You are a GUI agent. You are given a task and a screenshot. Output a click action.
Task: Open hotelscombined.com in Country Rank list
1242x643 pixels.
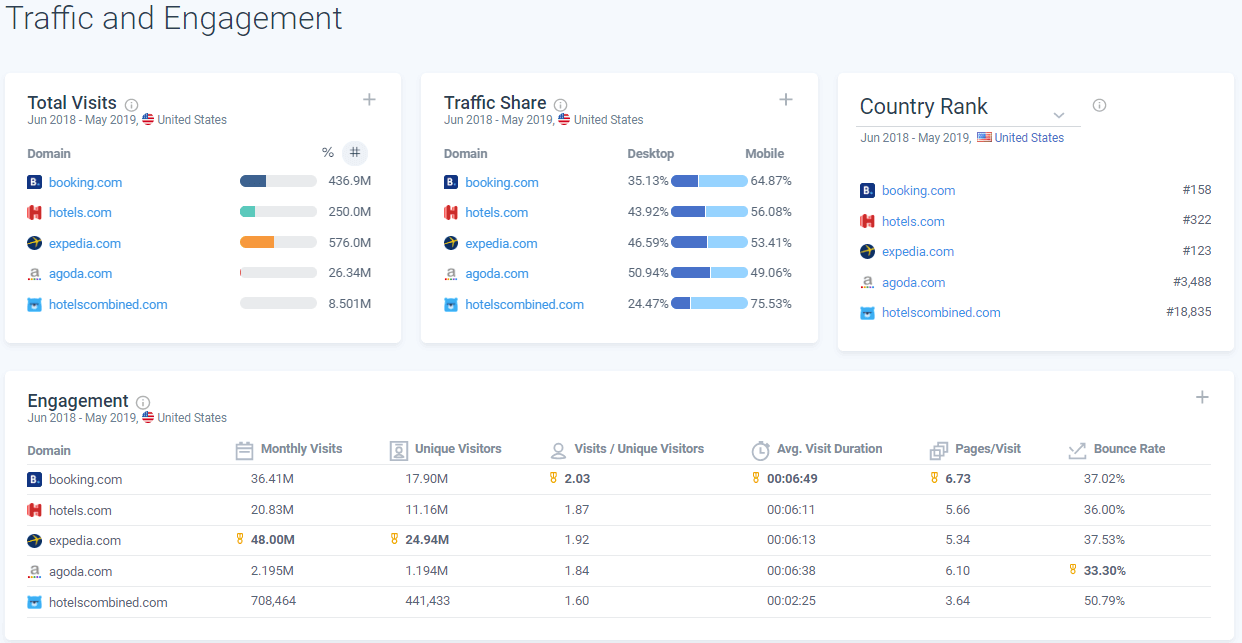940,312
